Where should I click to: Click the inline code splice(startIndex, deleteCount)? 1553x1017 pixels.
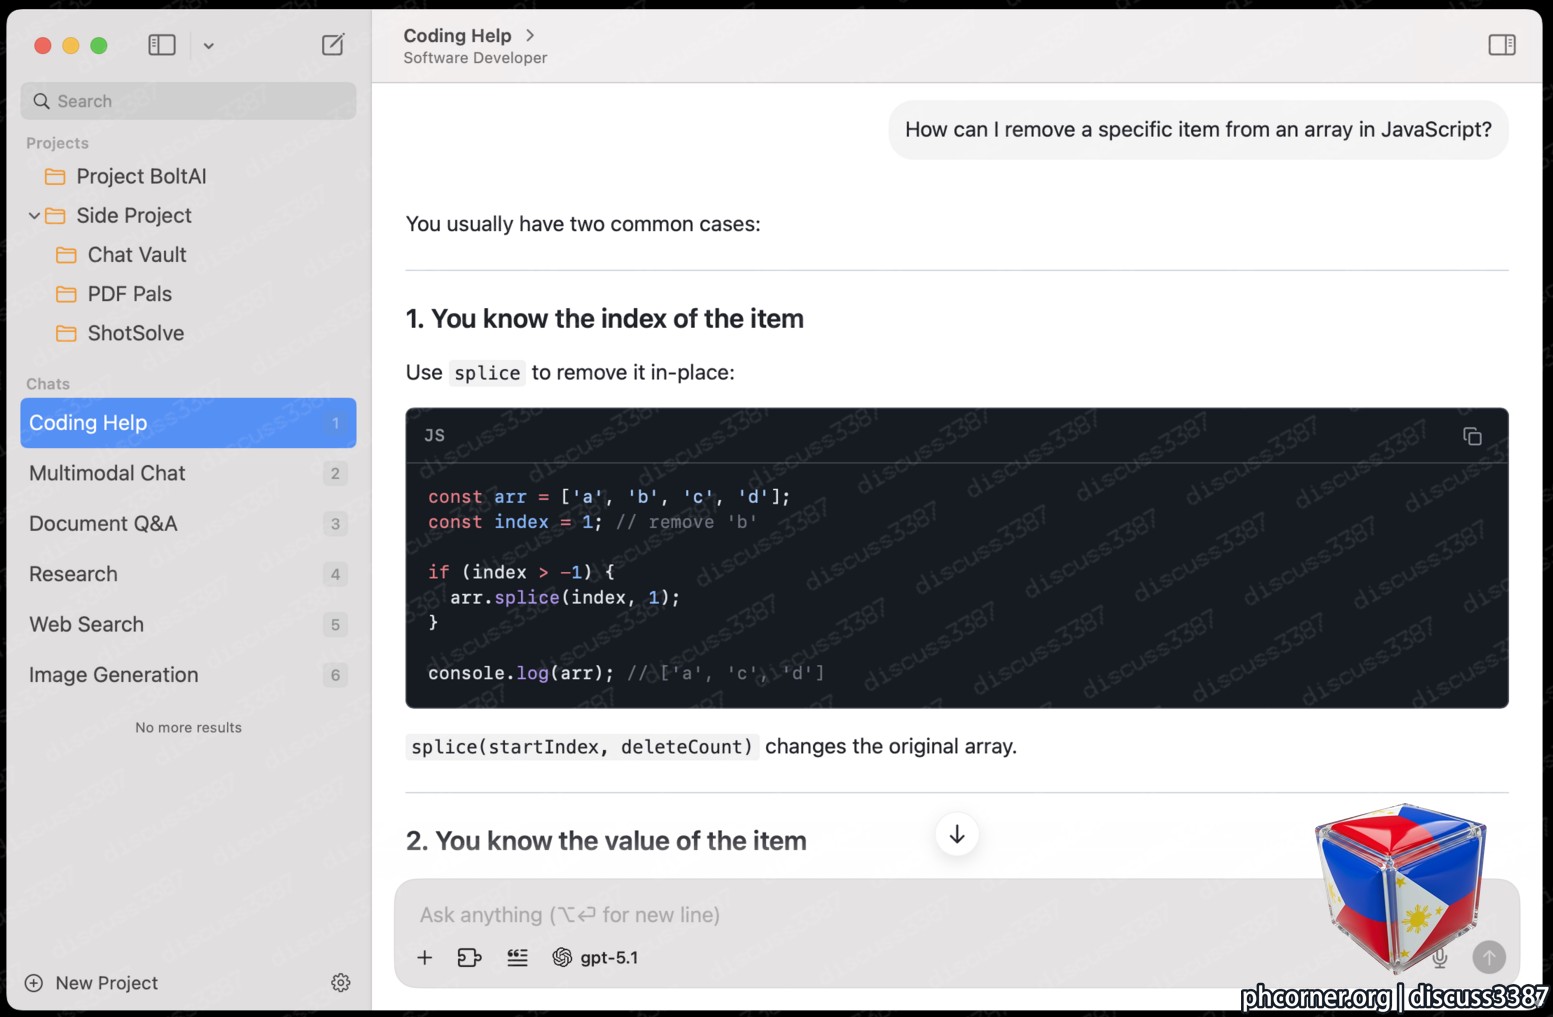(x=582, y=747)
